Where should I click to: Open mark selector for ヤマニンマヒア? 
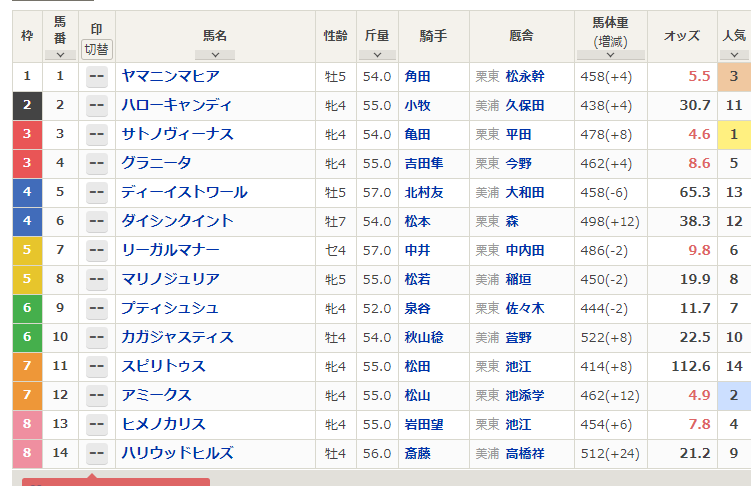pos(97,77)
